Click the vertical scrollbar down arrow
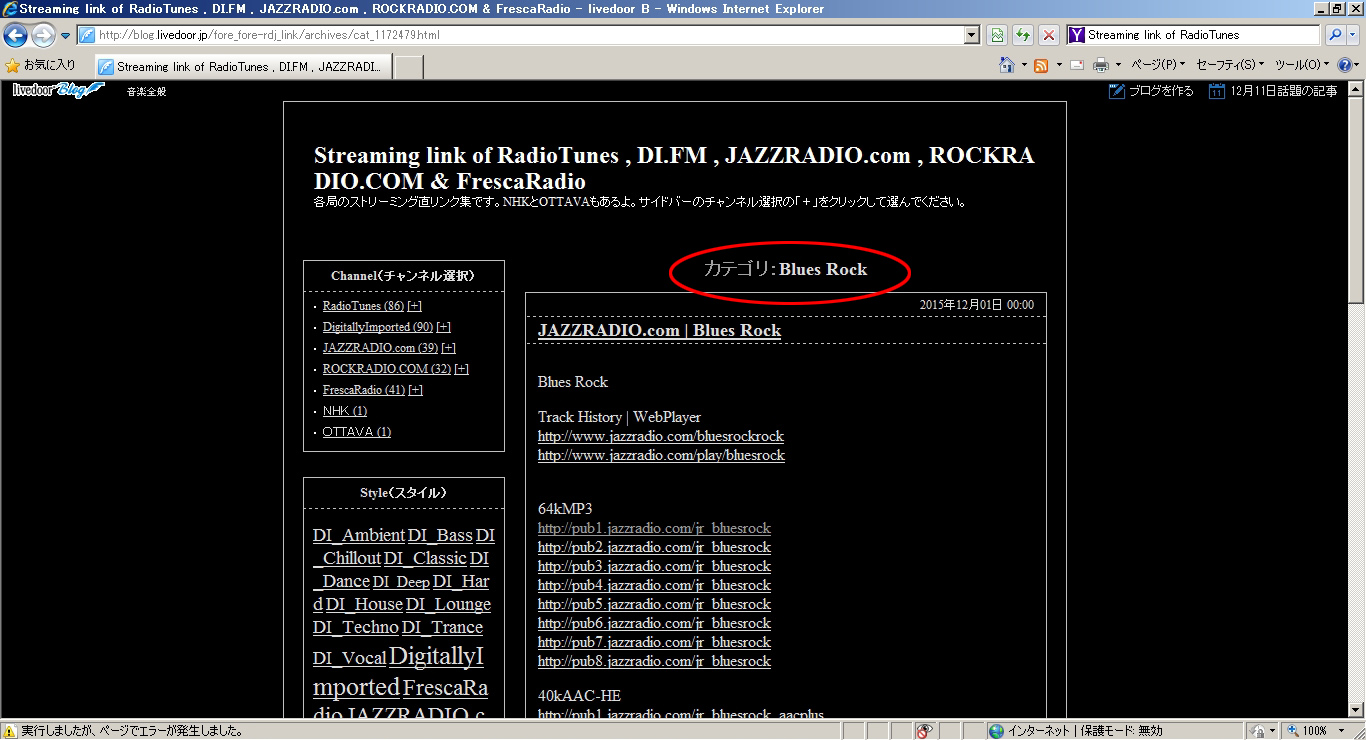This screenshot has width=1366, height=740. [x=1357, y=712]
